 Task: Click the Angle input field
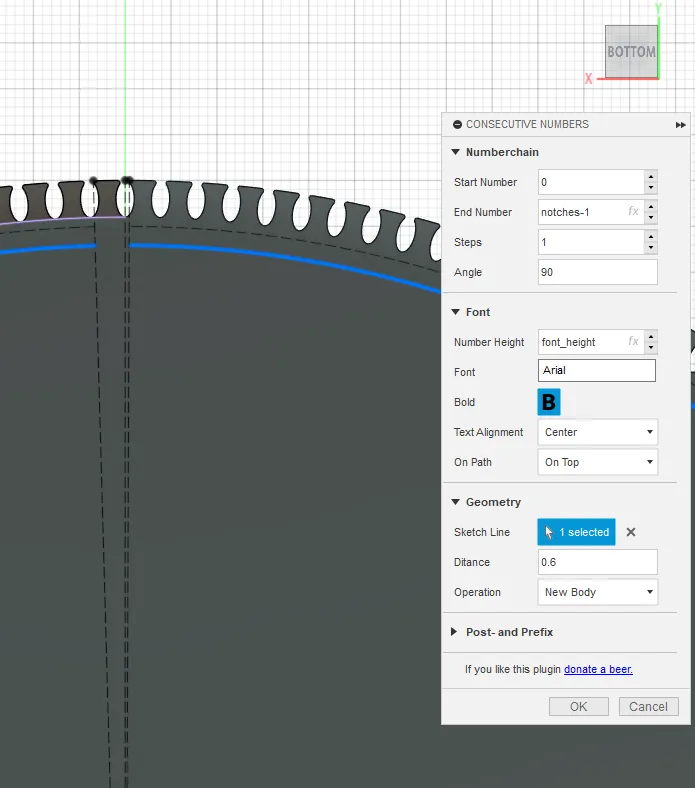[598, 272]
